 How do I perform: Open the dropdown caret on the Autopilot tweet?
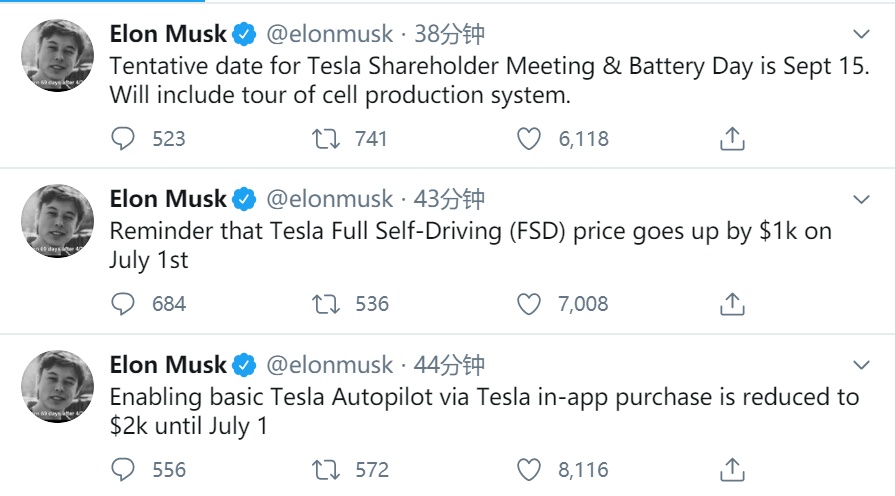tap(861, 364)
